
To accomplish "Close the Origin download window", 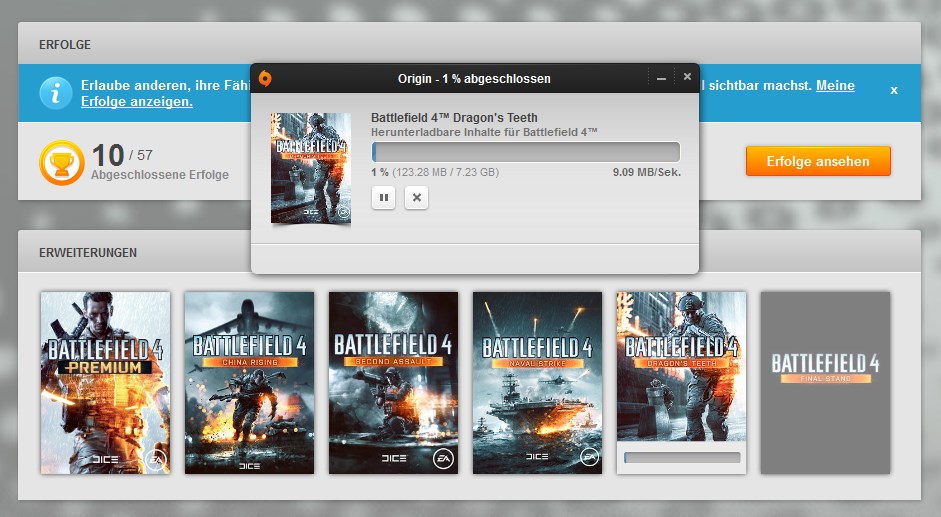I will click(x=687, y=77).
